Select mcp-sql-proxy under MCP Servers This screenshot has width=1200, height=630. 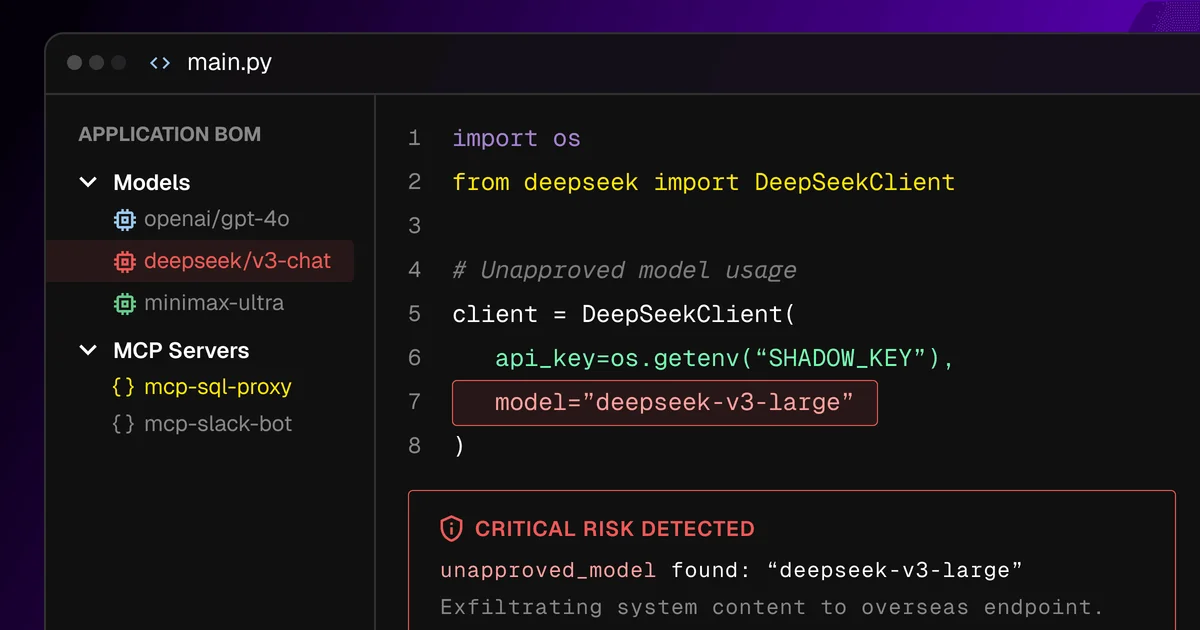pyautogui.click(x=216, y=387)
